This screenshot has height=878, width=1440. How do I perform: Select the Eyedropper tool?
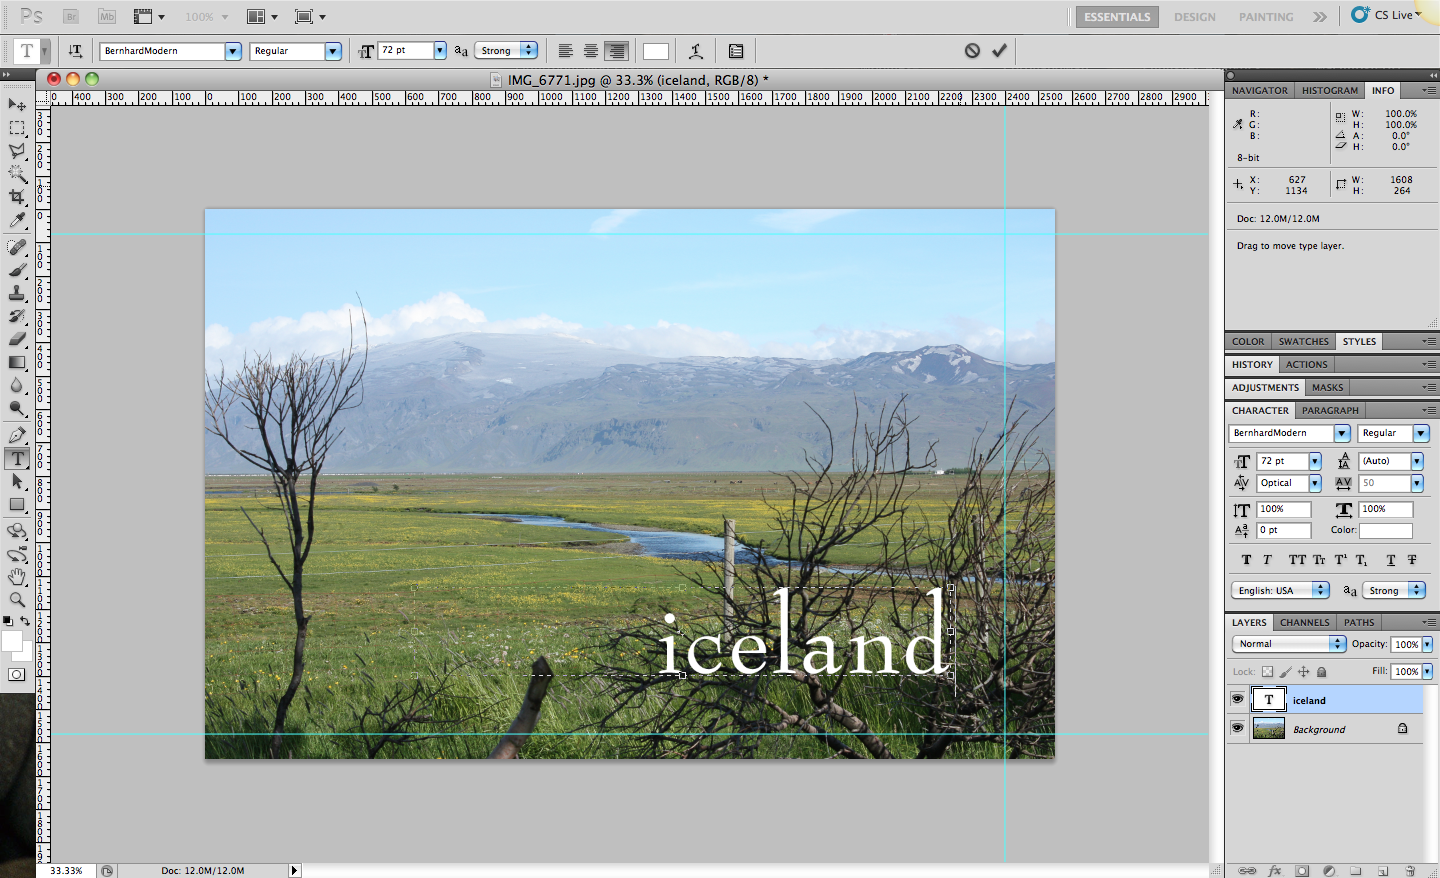click(x=17, y=220)
